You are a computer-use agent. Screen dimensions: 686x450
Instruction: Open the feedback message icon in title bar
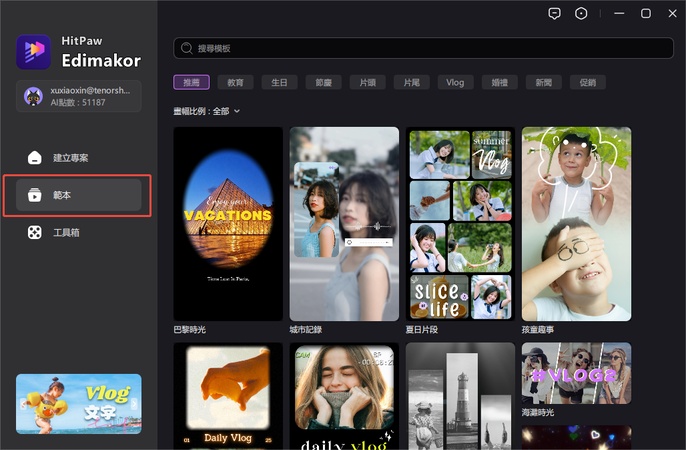pos(554,14)
